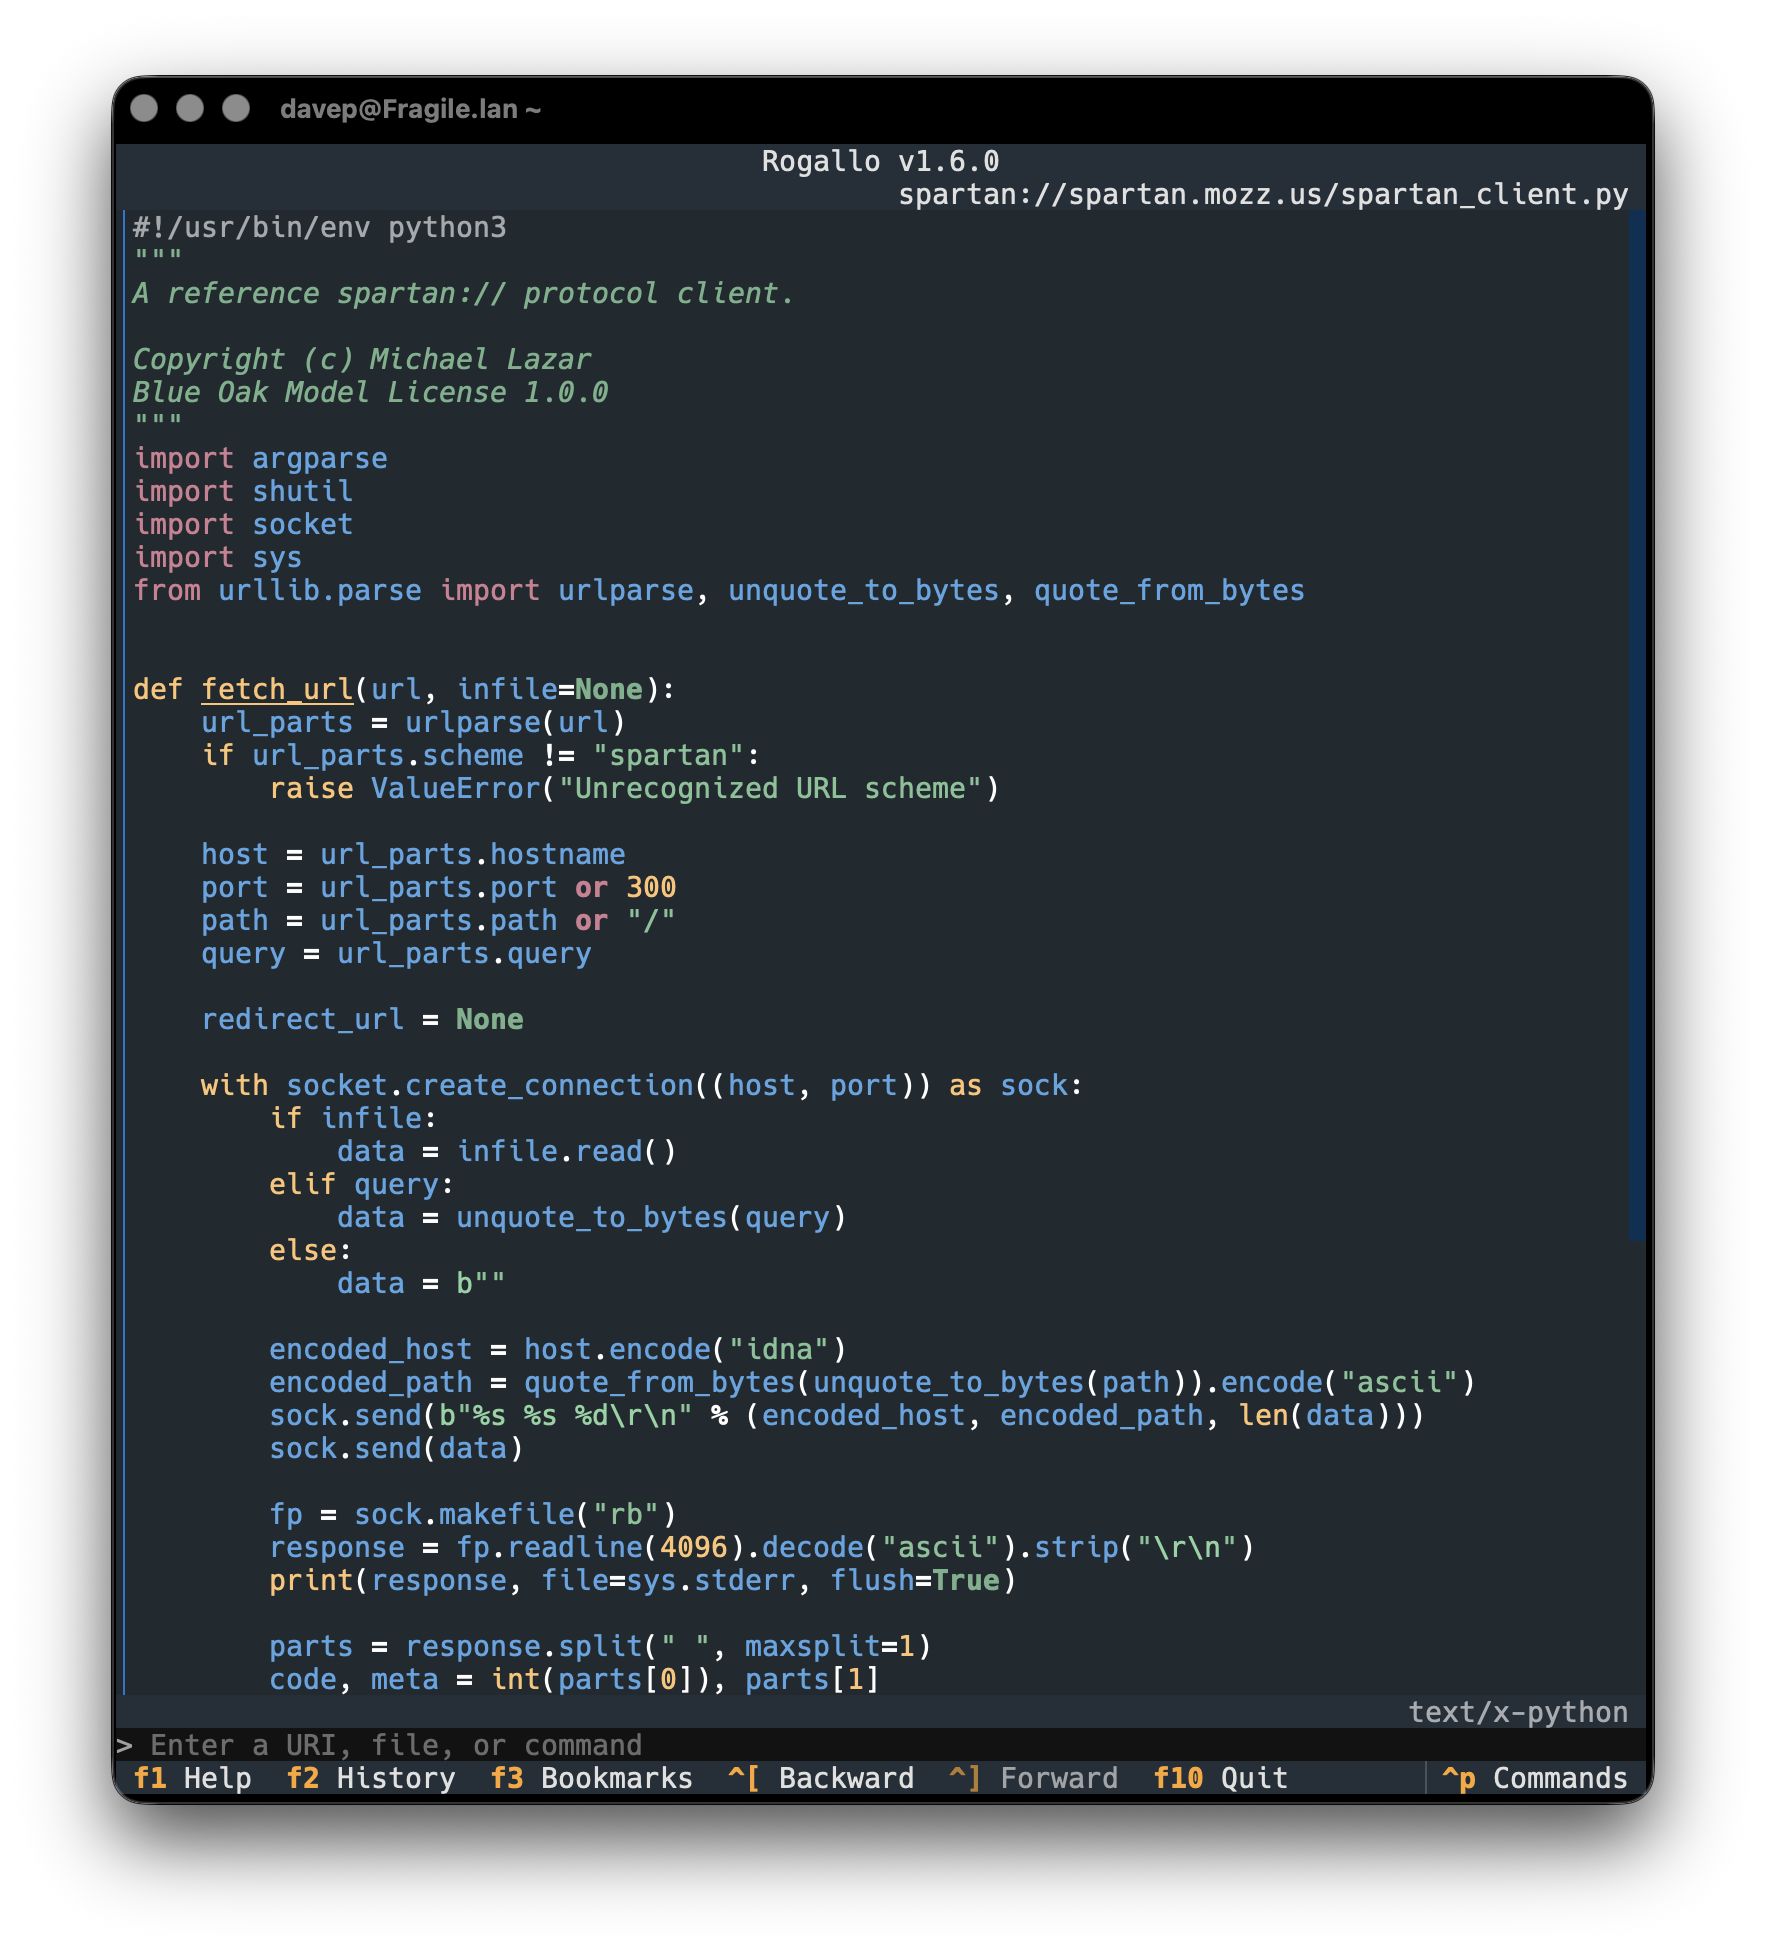The image size is (1766, 1952).
Task: Click the shebang line '#!/usr/bin/env python3'
Action: 320,227
